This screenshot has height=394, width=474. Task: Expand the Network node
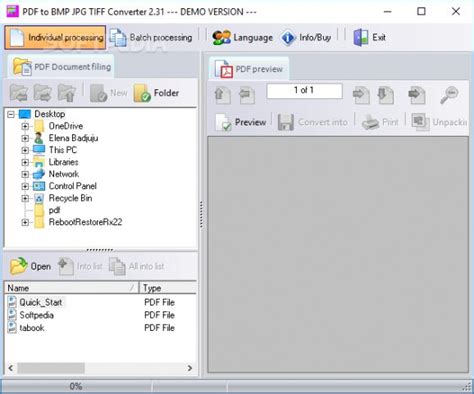(25, 174)
